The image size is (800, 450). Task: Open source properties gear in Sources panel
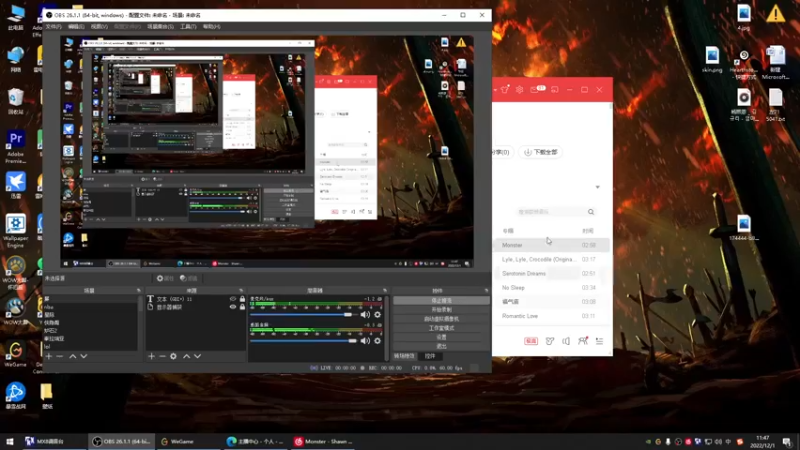[173, 356]
